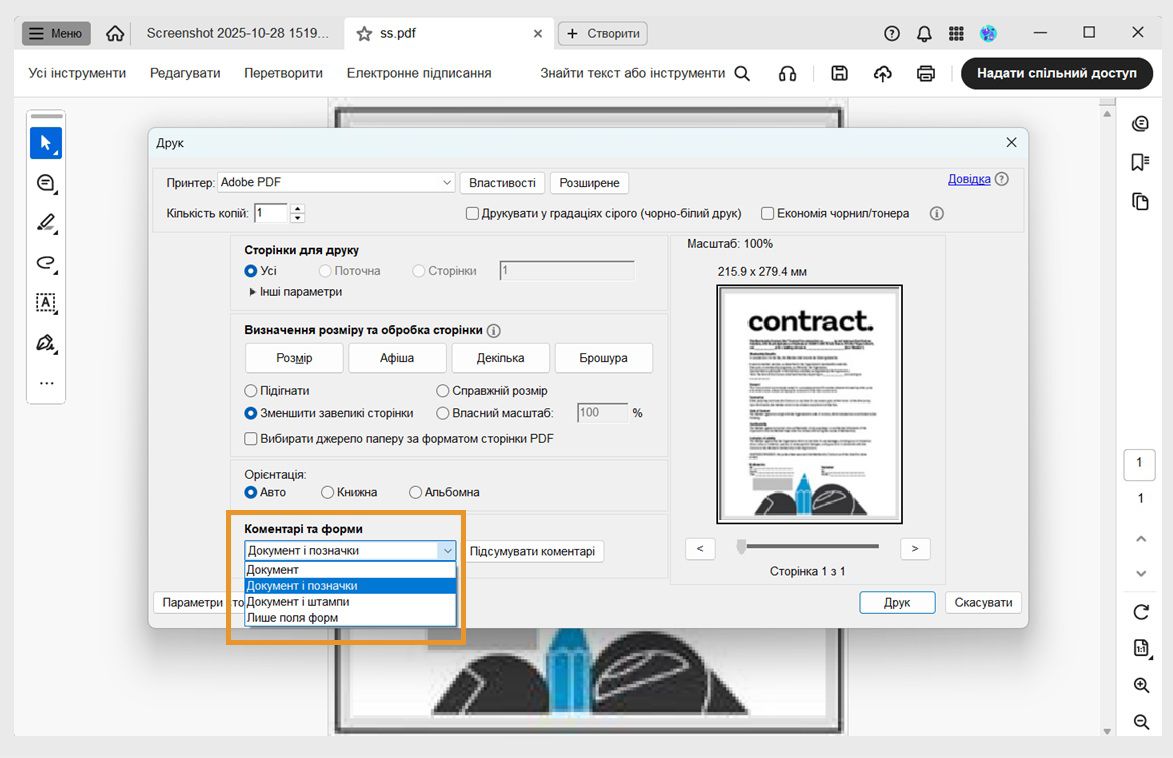Viewport: 1173px width, 758px height.
Task: Enable black-and-white grayscale printing
Action: click(472, 213)
